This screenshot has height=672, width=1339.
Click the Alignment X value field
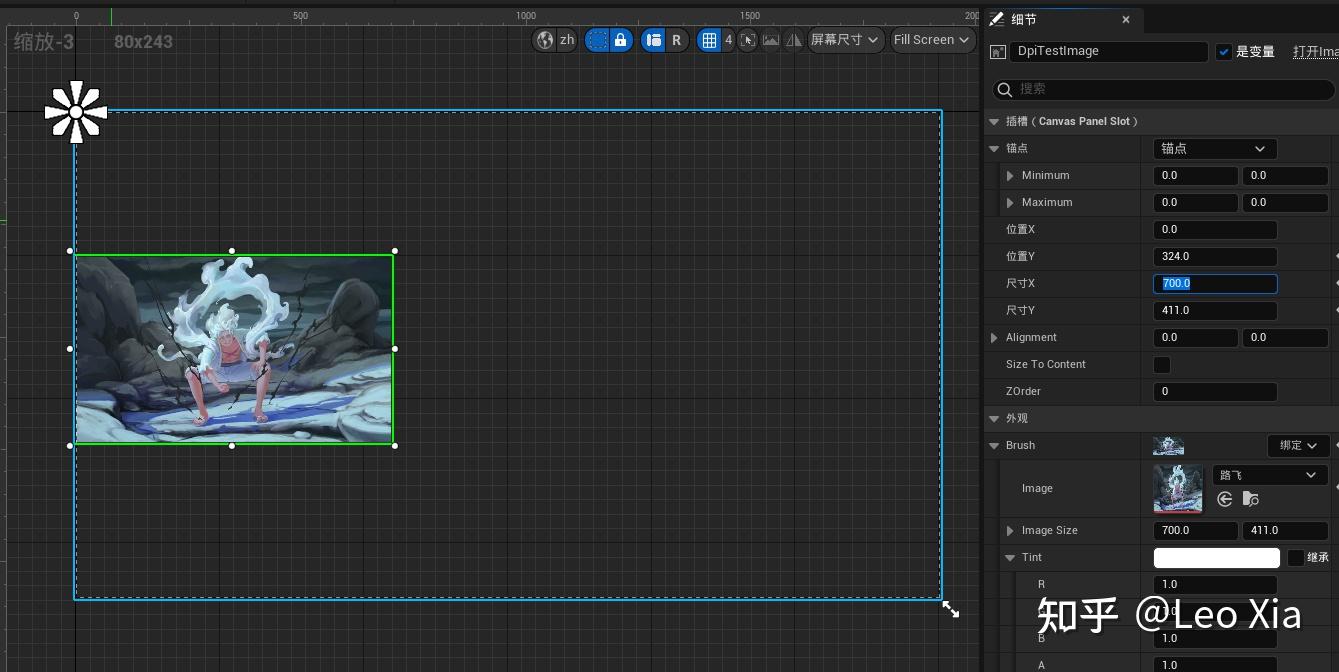[1196, 337]
